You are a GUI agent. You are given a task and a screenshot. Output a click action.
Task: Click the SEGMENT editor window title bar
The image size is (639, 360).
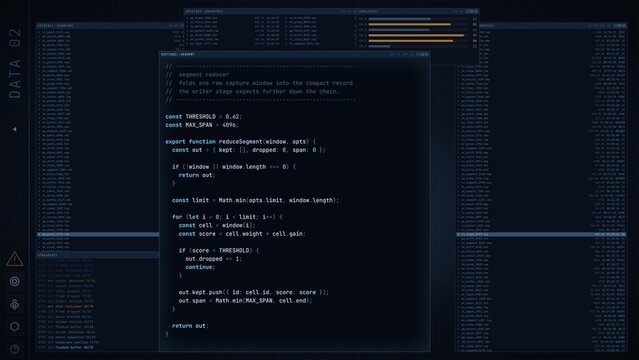pyautogui.click(x=295, y=54)
